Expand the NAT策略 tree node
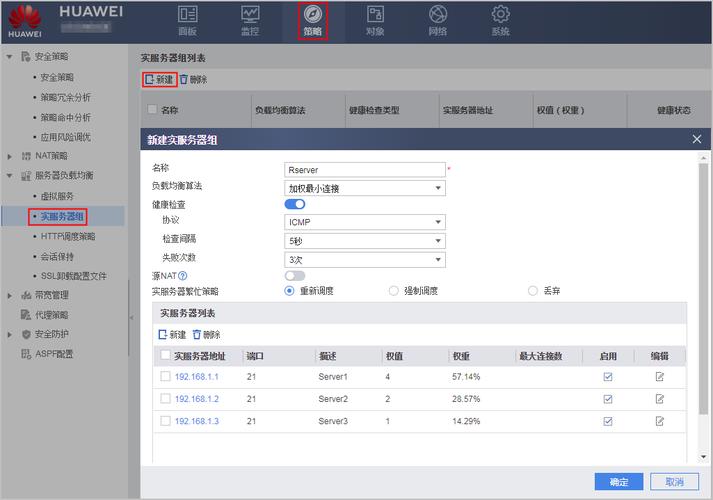The width and height of the screenshot is (713, 500). 10,156
